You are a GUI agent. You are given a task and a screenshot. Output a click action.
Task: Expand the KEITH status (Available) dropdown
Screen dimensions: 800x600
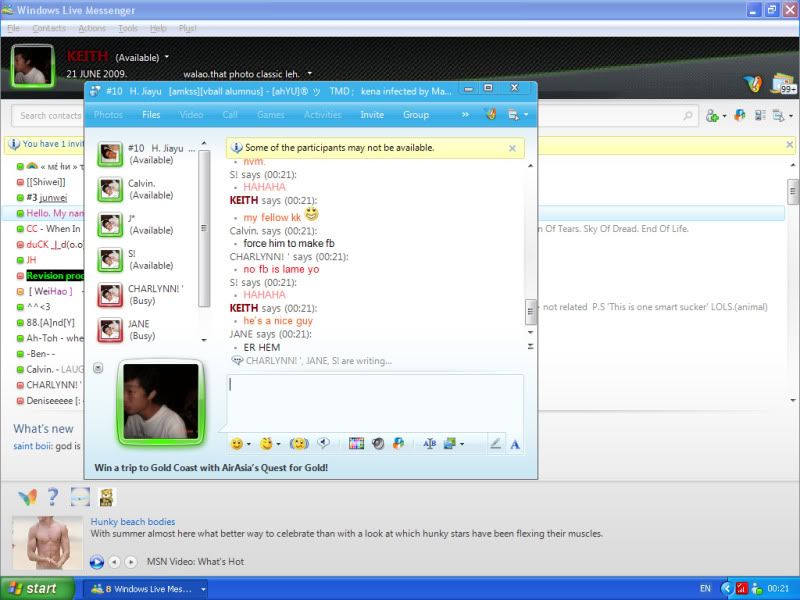tap(167, 57)
